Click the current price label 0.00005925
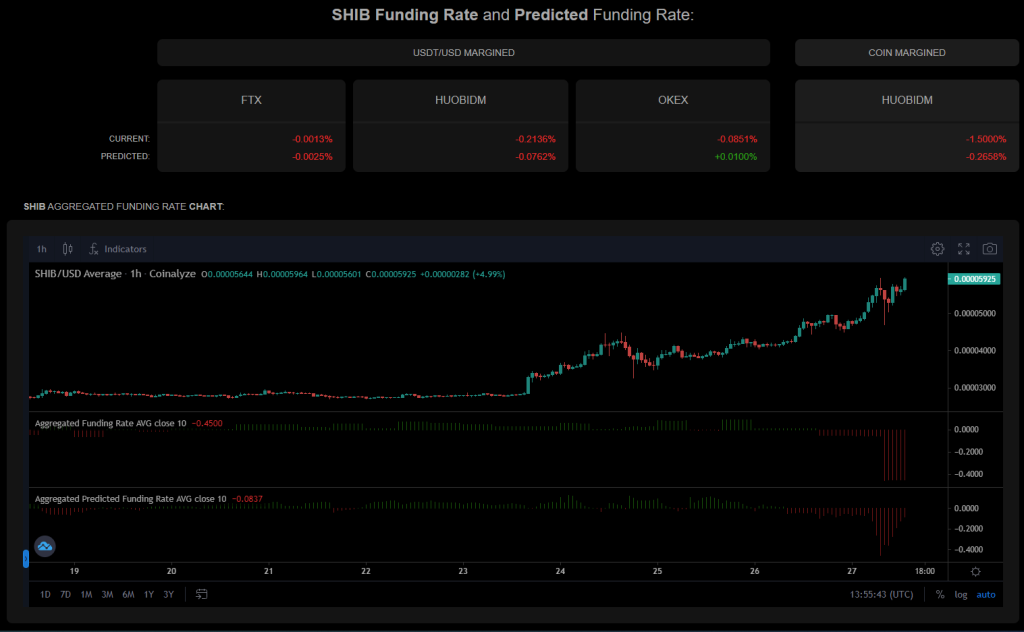1024x632 pixels. pos(975,279)
